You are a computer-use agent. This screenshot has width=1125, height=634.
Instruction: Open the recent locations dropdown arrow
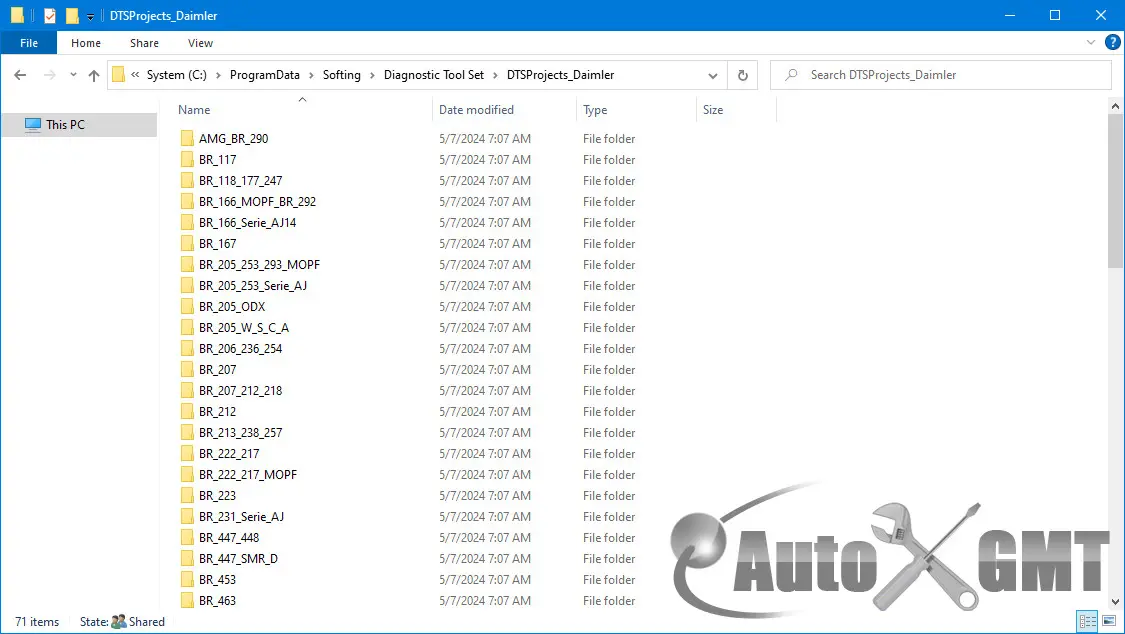pos(73,75)
